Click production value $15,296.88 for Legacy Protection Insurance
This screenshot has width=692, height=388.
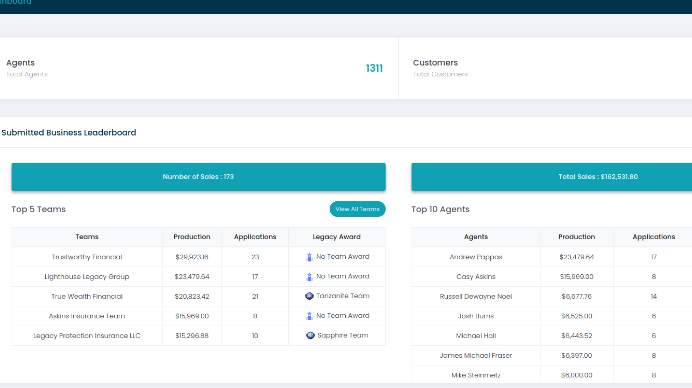coord(192,336)
